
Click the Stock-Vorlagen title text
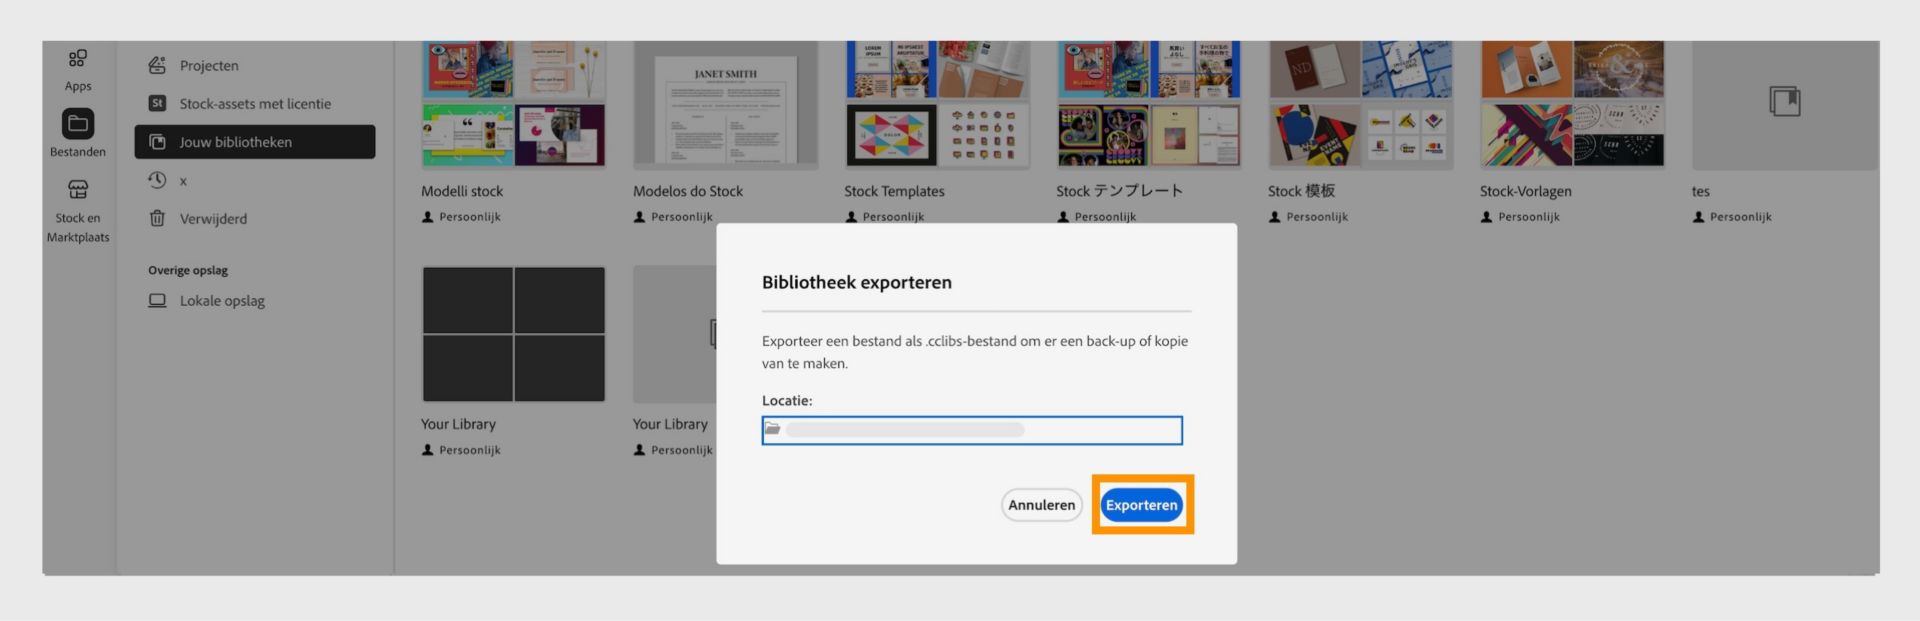click(x=1526, y=191)
